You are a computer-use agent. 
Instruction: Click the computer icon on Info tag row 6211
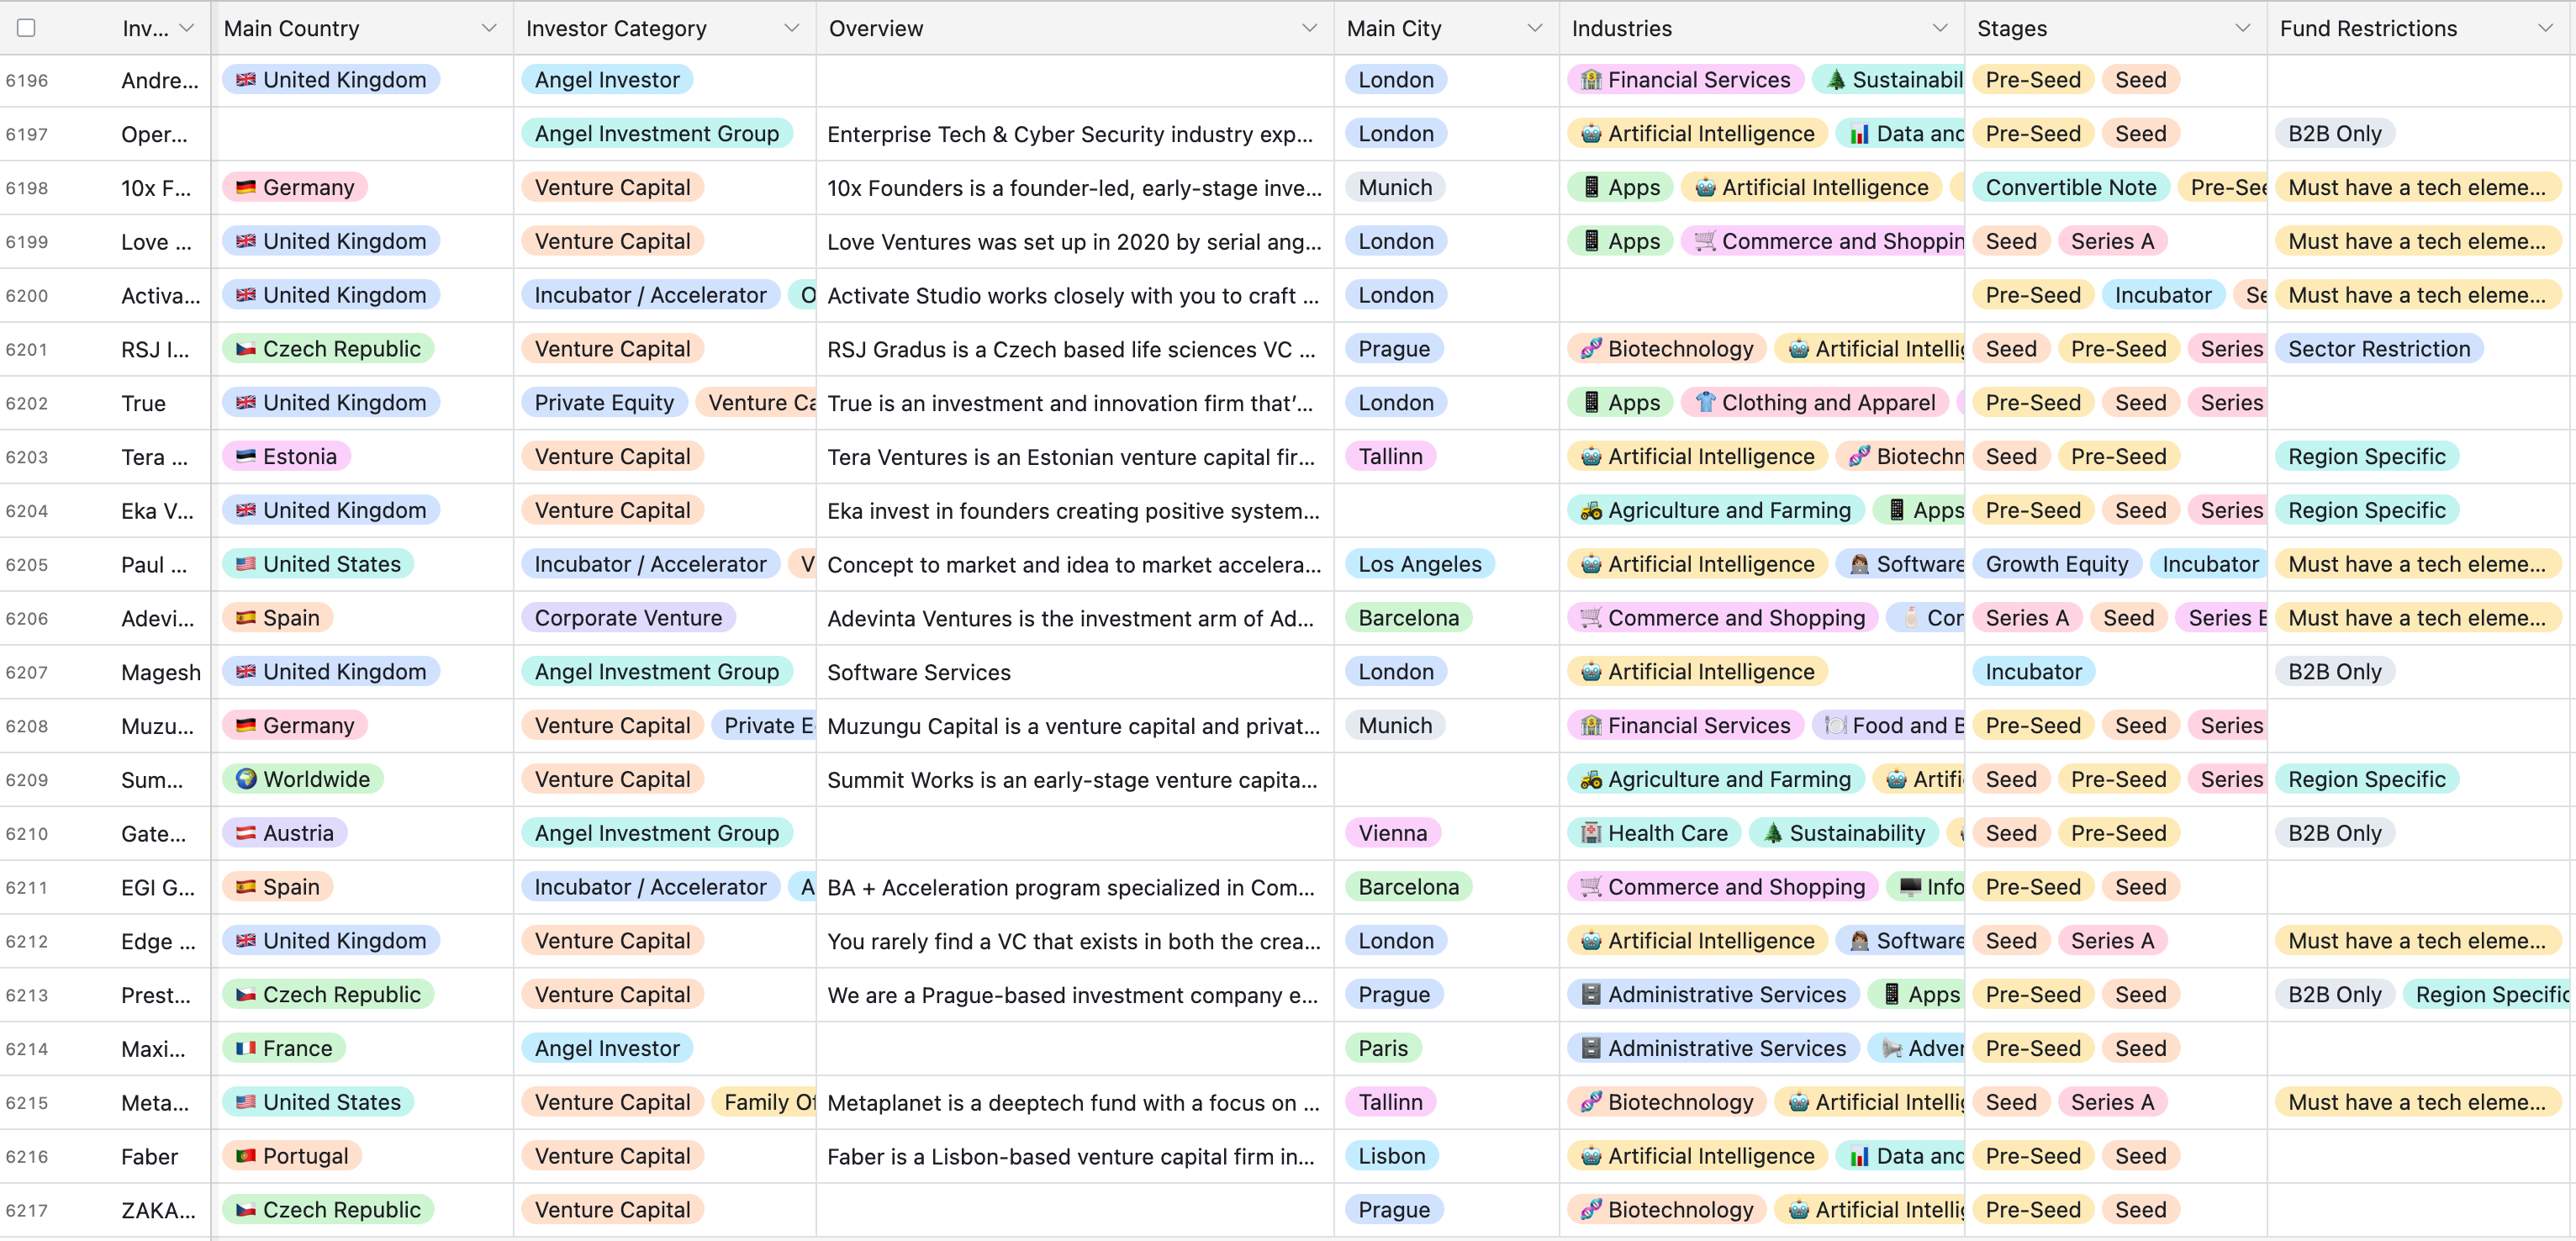[1910, 887]
